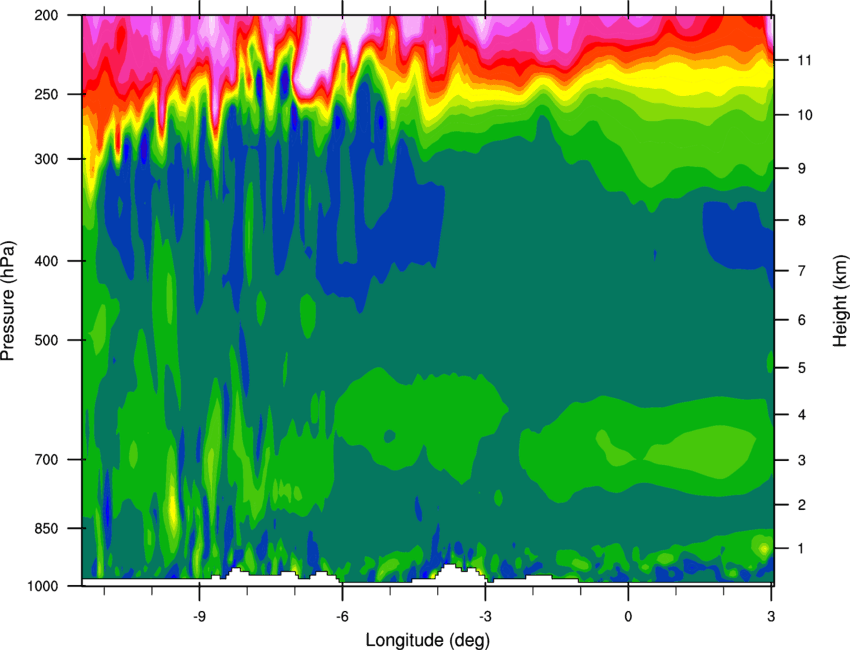
Task: Click the '400' pressure axis label
Action: pyautogui.click(x=47, y=261)
